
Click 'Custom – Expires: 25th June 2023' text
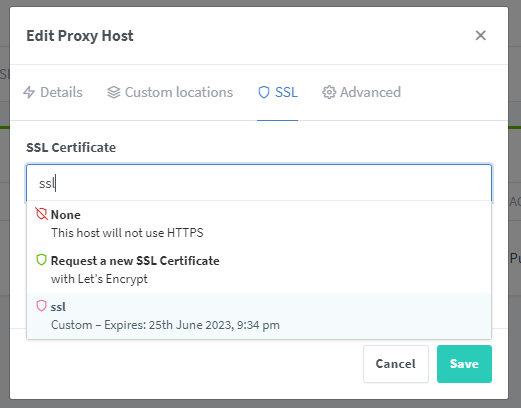click(142, 325)
